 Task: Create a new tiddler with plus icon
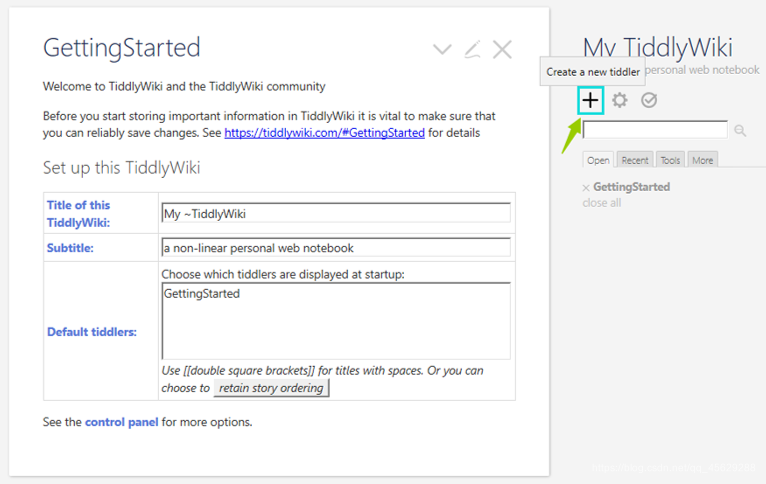(590, 101)
